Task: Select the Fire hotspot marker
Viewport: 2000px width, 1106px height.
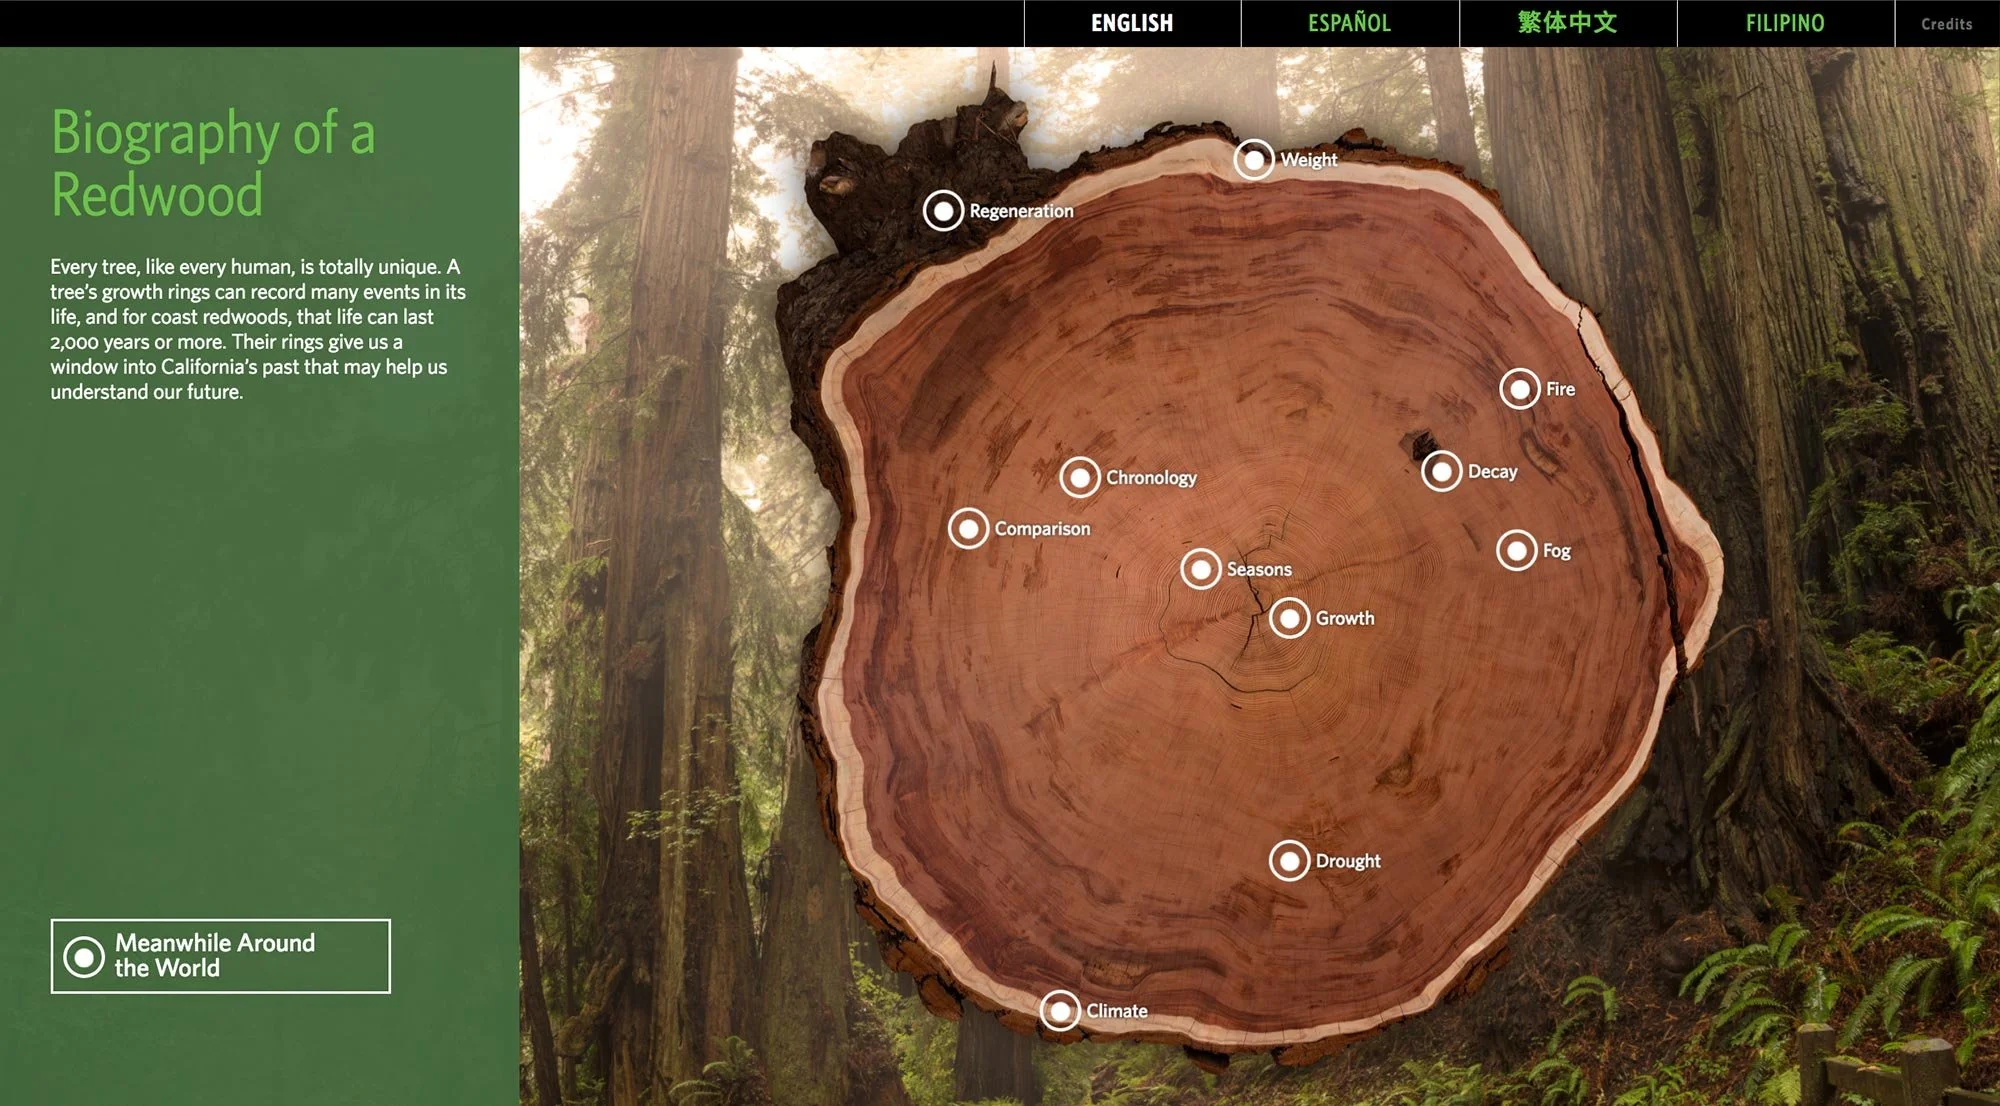Action: coord(1520,389)
